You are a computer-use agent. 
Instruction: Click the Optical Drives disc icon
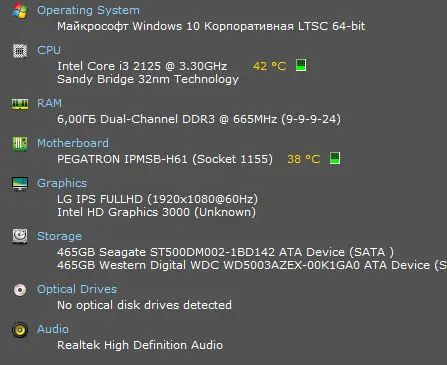(20, 290)
